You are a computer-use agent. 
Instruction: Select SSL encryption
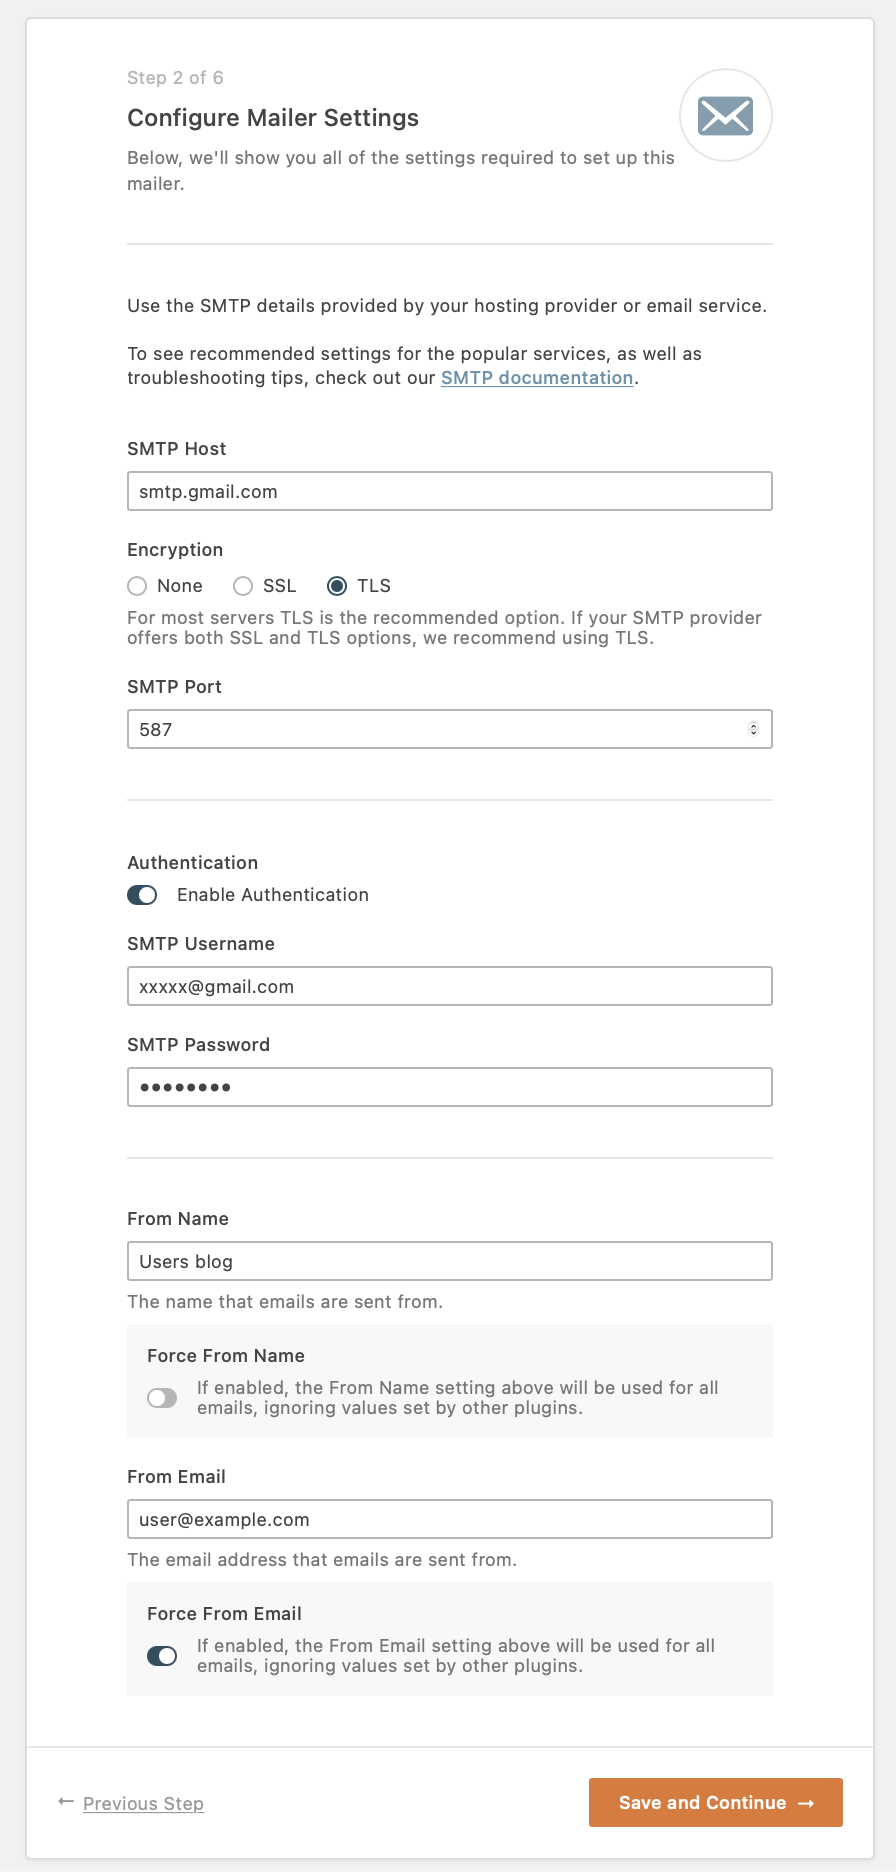click(x=242, y=586)
